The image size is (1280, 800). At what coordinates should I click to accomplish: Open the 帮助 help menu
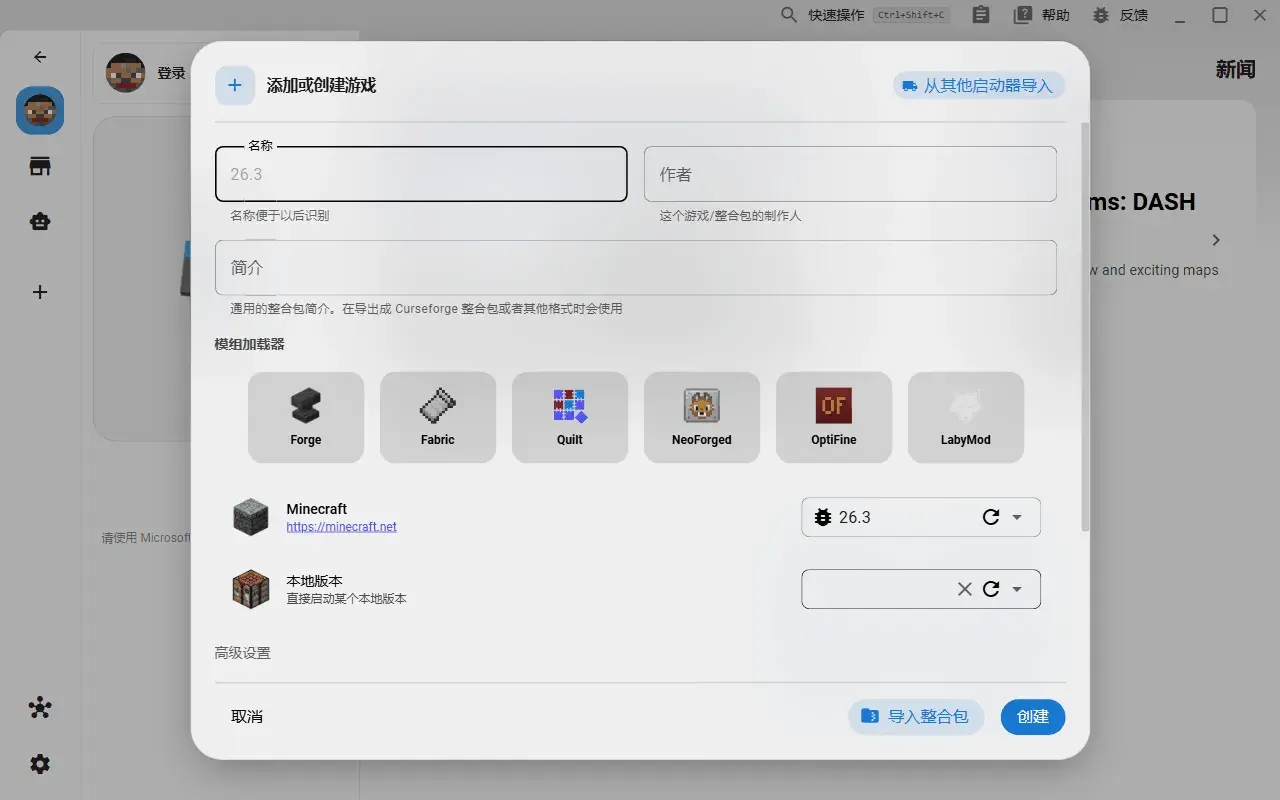tap(1042, 15)
